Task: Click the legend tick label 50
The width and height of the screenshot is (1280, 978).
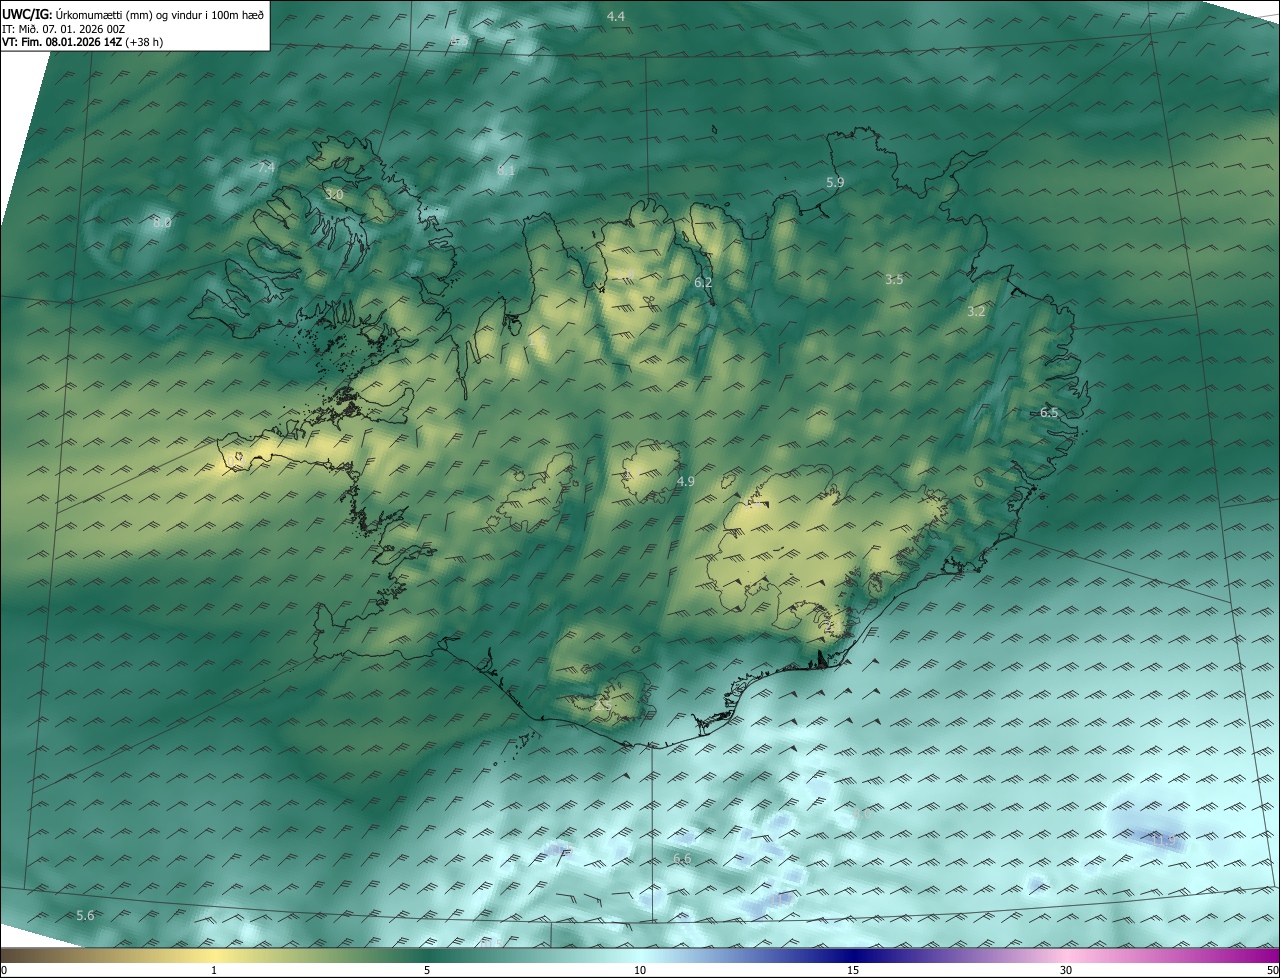Action: point(1272,970)
